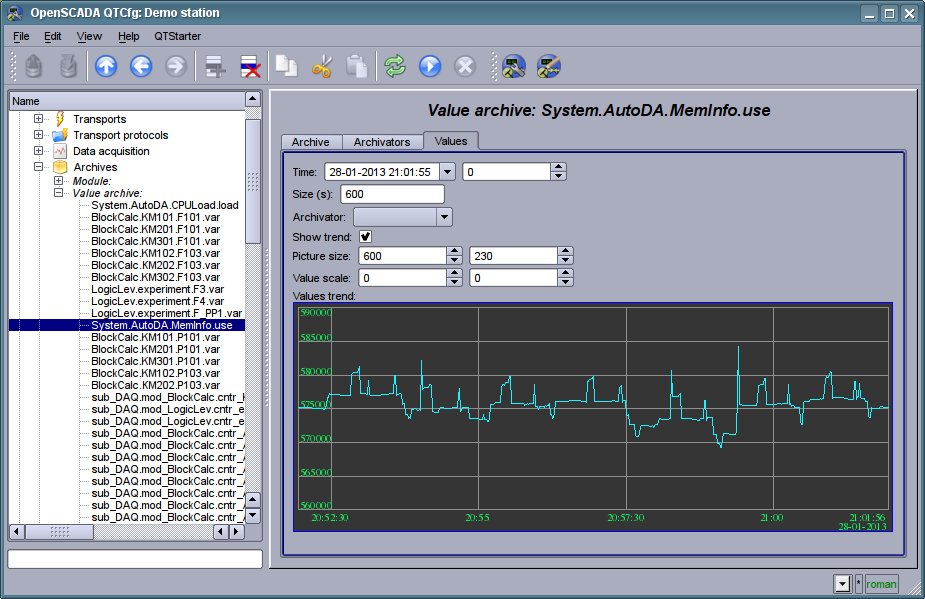
Task: Open the View menu
Action: (89, 36)
